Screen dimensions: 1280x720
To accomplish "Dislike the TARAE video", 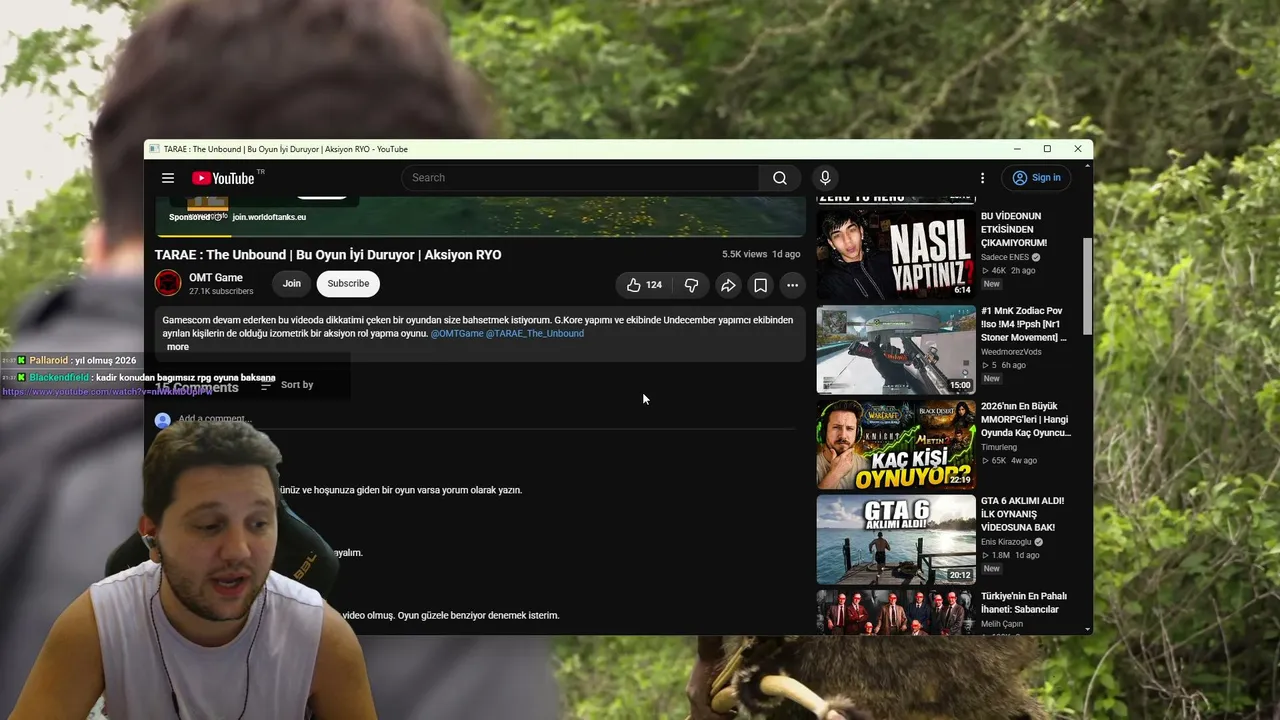I will click(691, 285).
